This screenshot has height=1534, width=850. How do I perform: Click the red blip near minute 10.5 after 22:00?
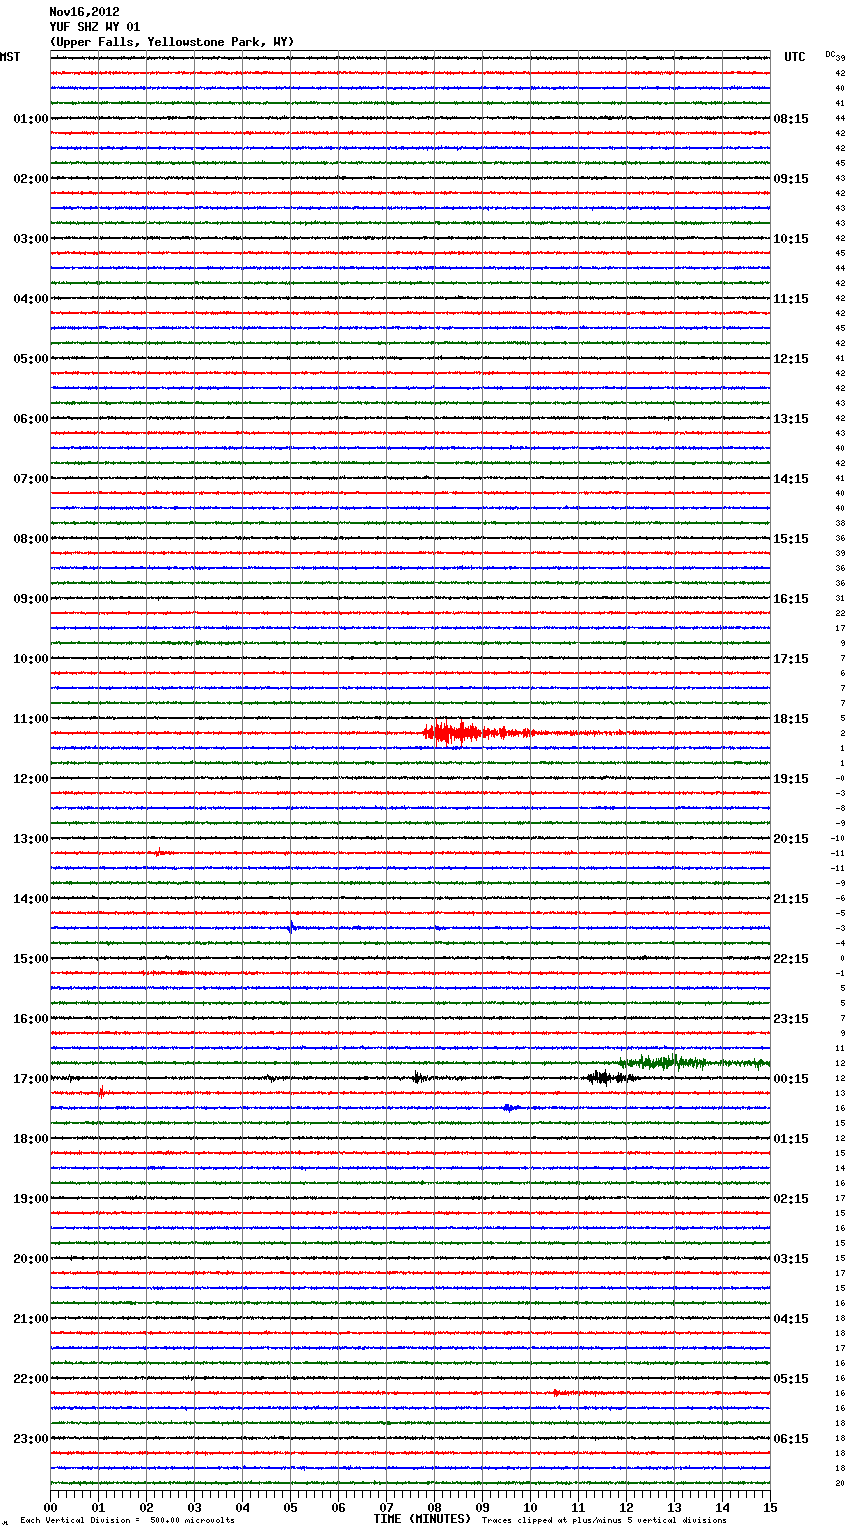coord(560,1392)
